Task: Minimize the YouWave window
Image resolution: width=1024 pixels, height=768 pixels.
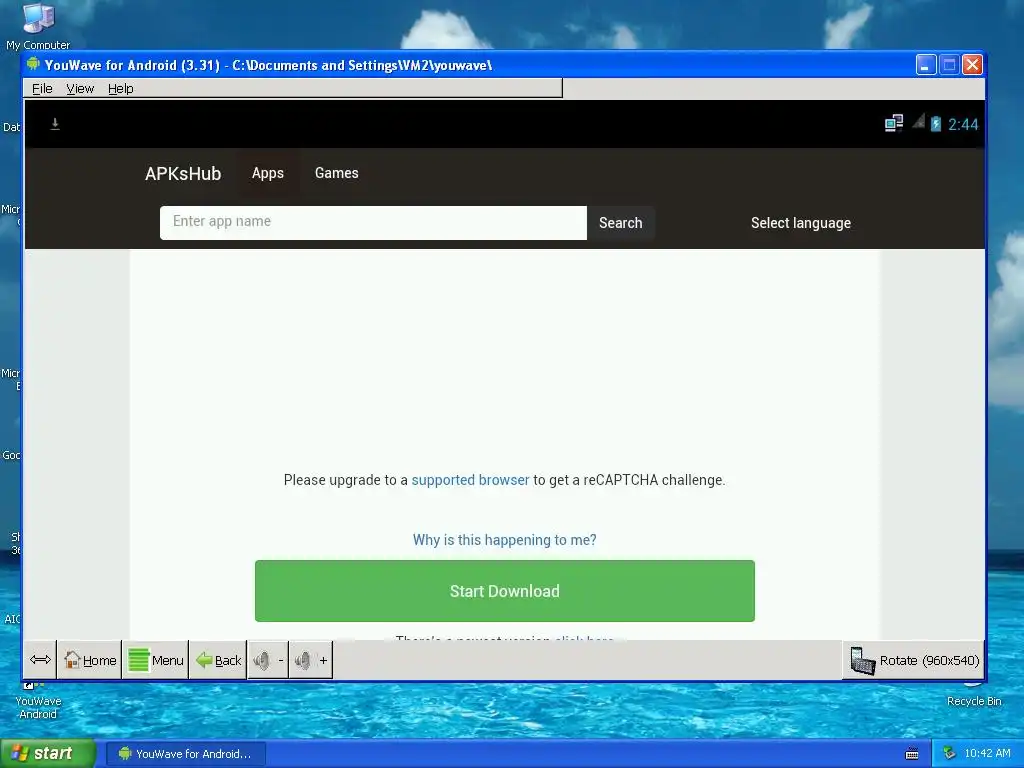Action: coord(926,65)
